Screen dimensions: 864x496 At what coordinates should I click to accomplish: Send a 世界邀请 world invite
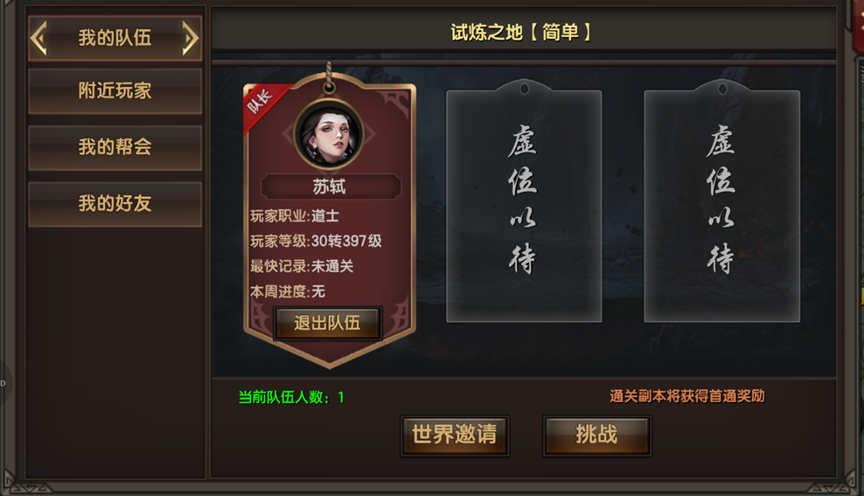click(455, 435)
